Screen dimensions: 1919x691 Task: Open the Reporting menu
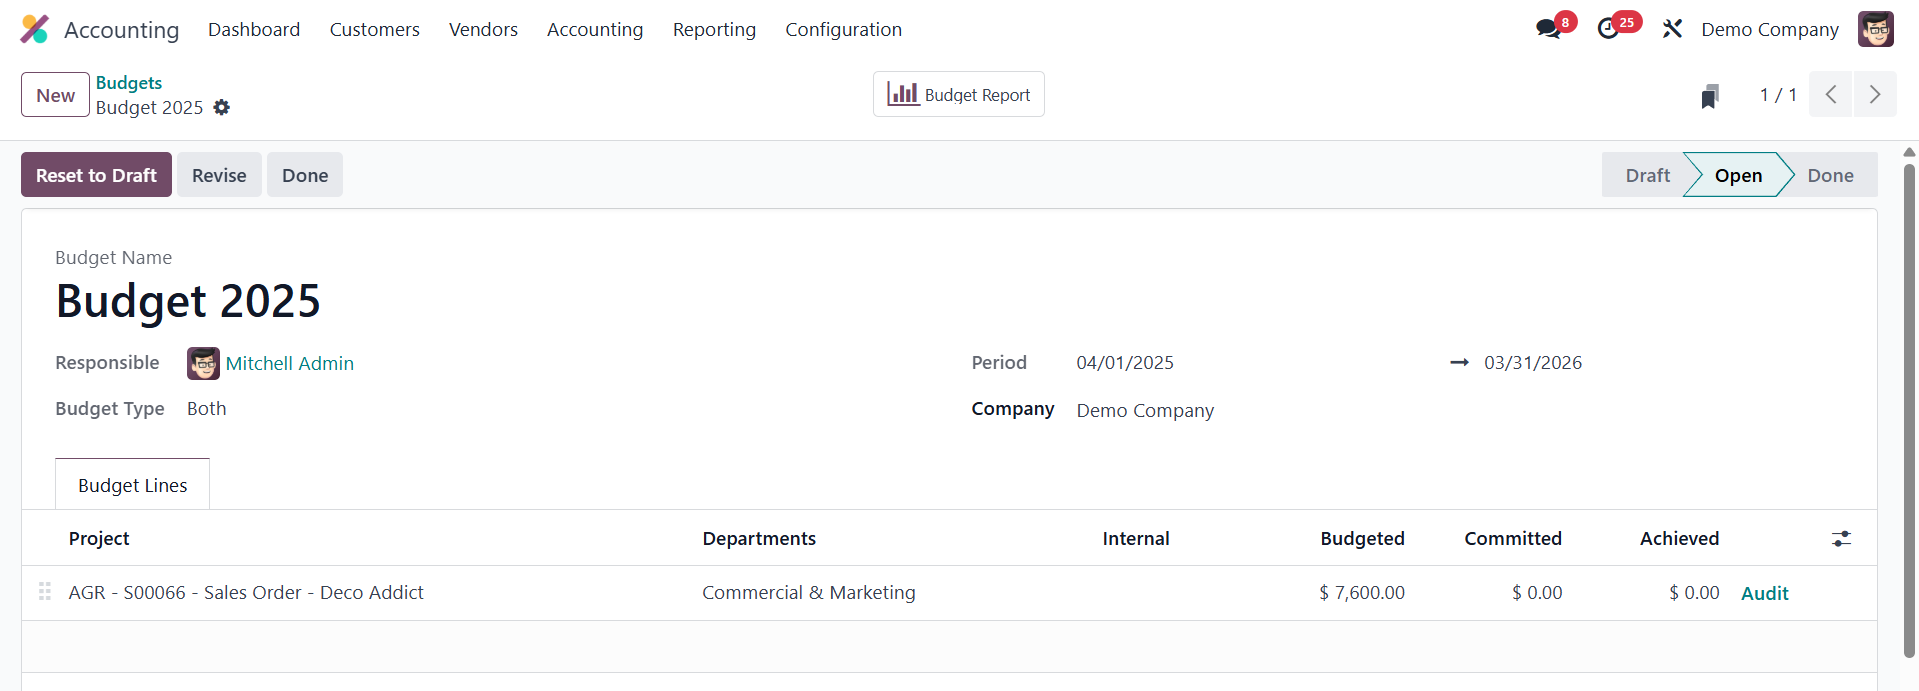pyautogui.click(x=714, y=29)
